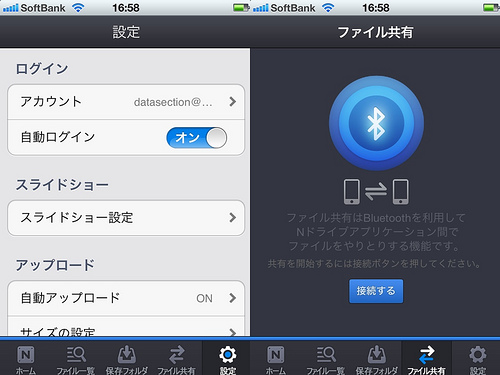
Task: Tap the 自動アップロード label
Action: click(x=70, y=298)
